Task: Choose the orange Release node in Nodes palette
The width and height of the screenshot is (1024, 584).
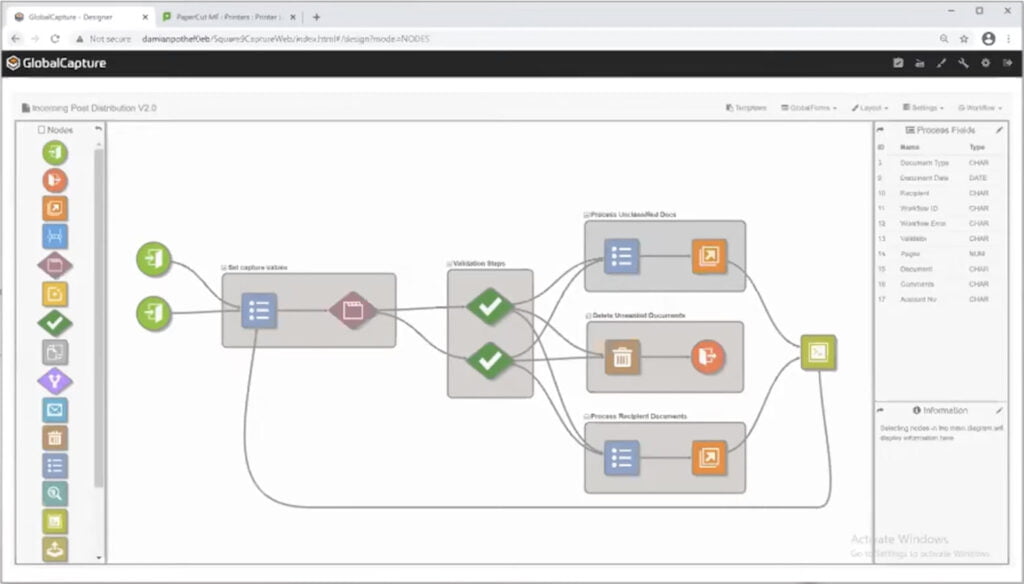Action: click(x=55, y=208)
